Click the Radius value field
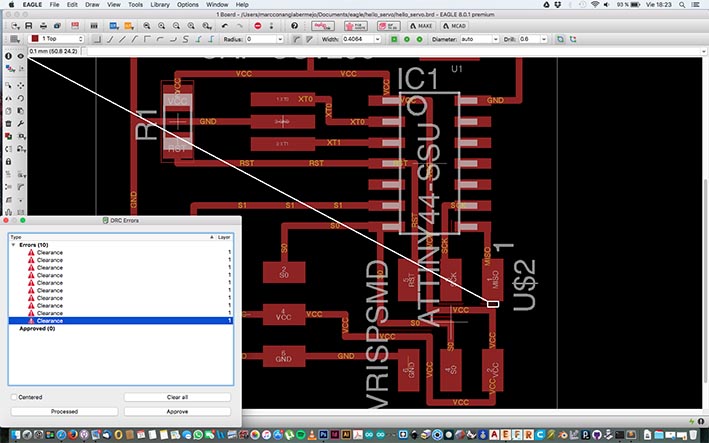Screen dimensions: 709x443 pos(261,39)
